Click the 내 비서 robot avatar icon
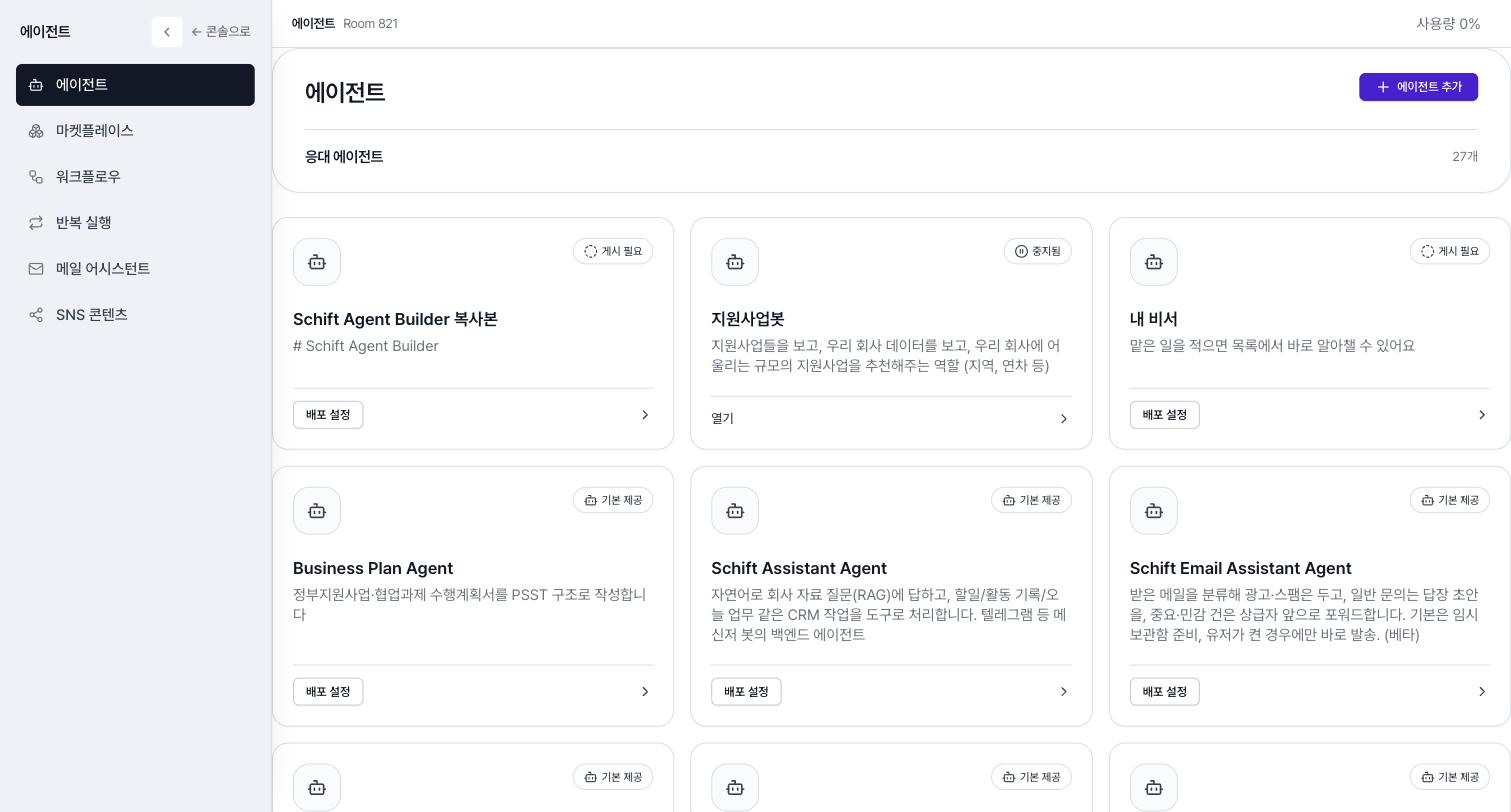This screenshot has width=1511, height=812. (x=1154, y=262)
